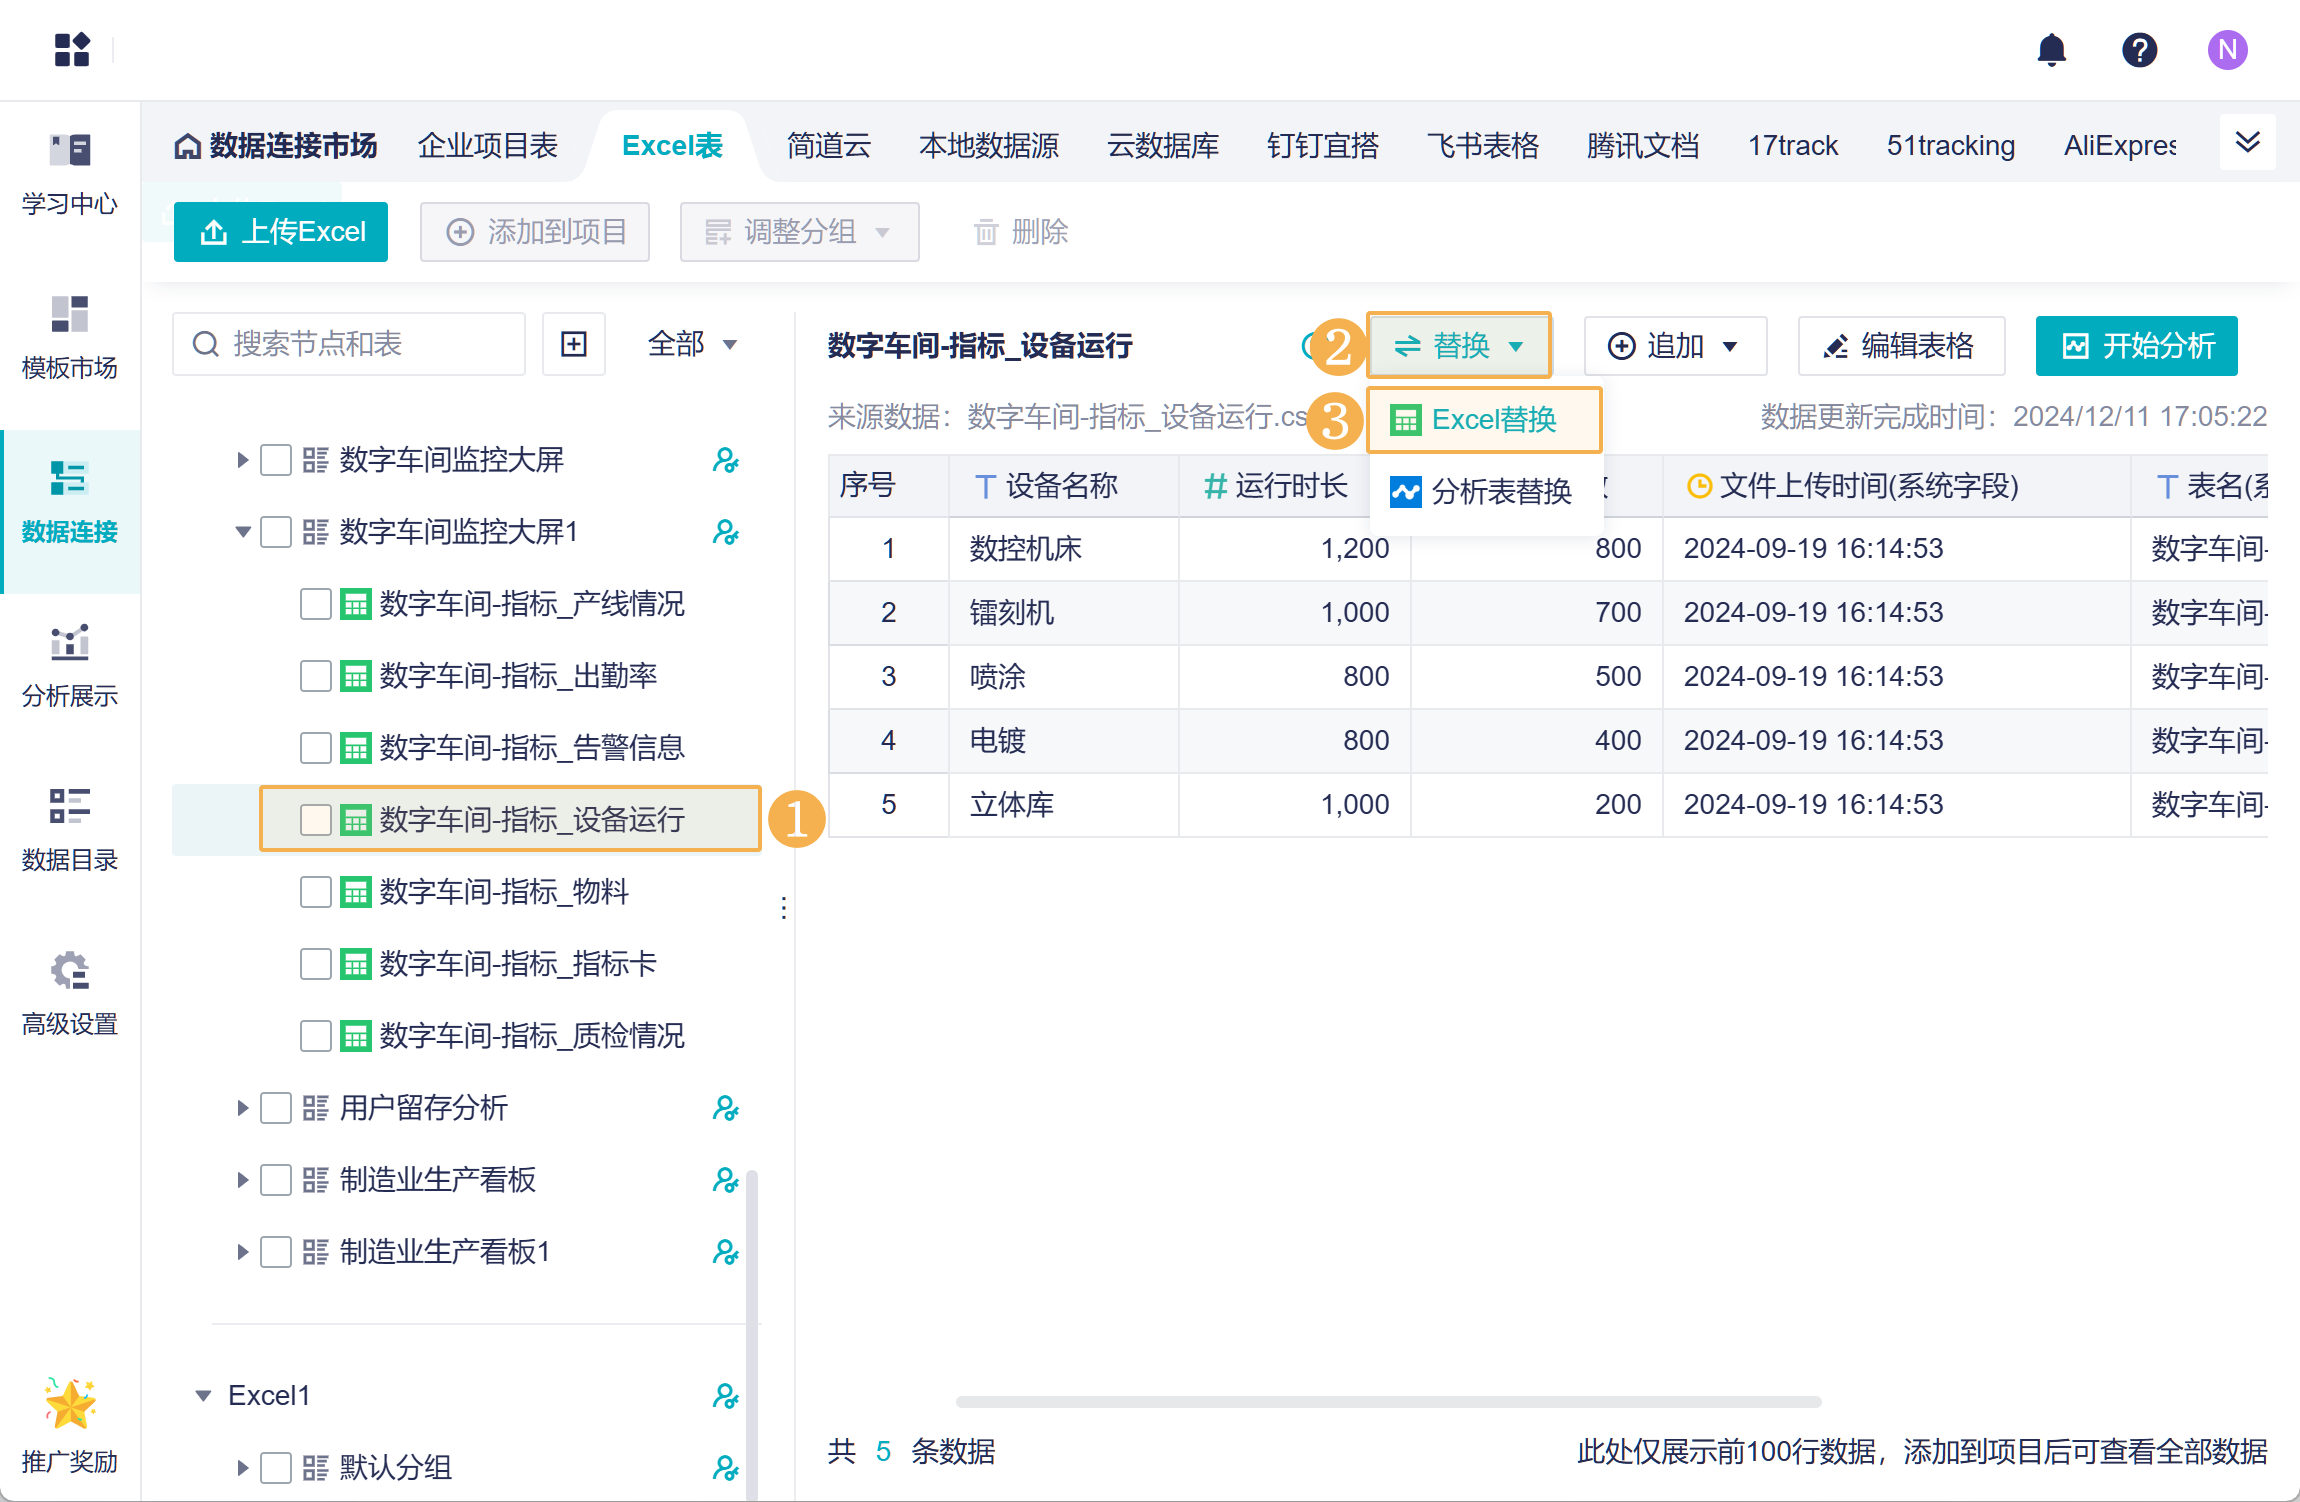Select the 数字车间-指标_物料 checkbox
This screenshot has height=1502, width=2300.
coord(316,892)
